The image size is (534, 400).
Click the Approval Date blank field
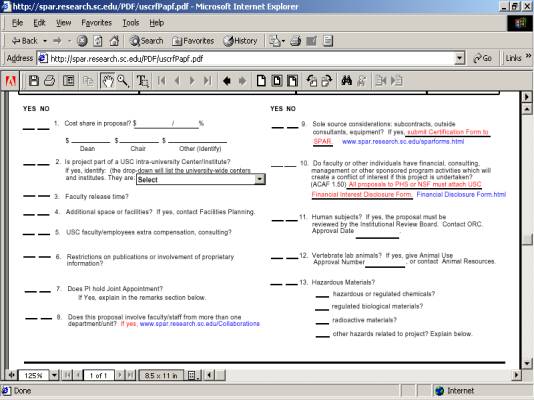[377, 234]
